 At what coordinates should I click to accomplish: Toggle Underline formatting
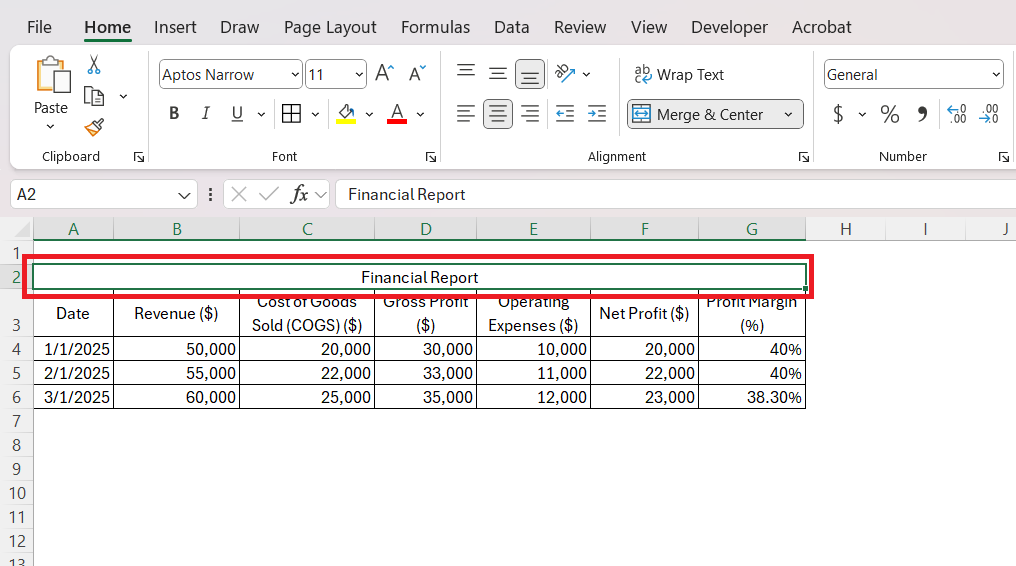(237, 114)
